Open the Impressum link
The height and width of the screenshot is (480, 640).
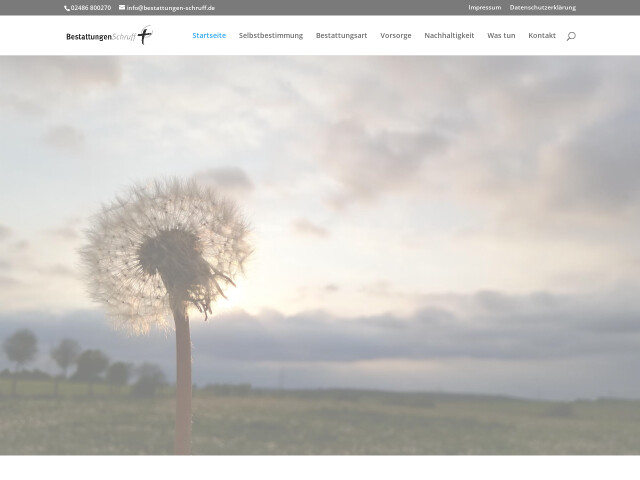[x=484, y=7]
